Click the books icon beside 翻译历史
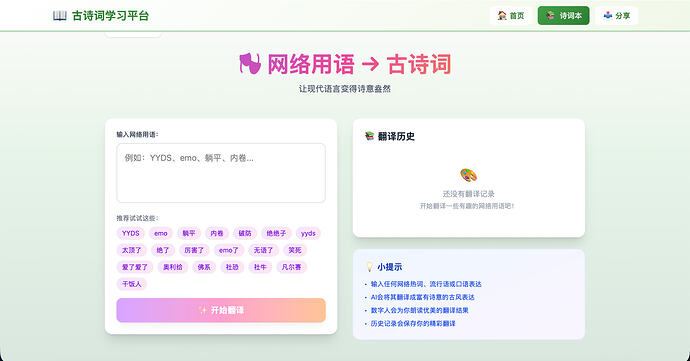The image size is (690, 361). [370, 136]
